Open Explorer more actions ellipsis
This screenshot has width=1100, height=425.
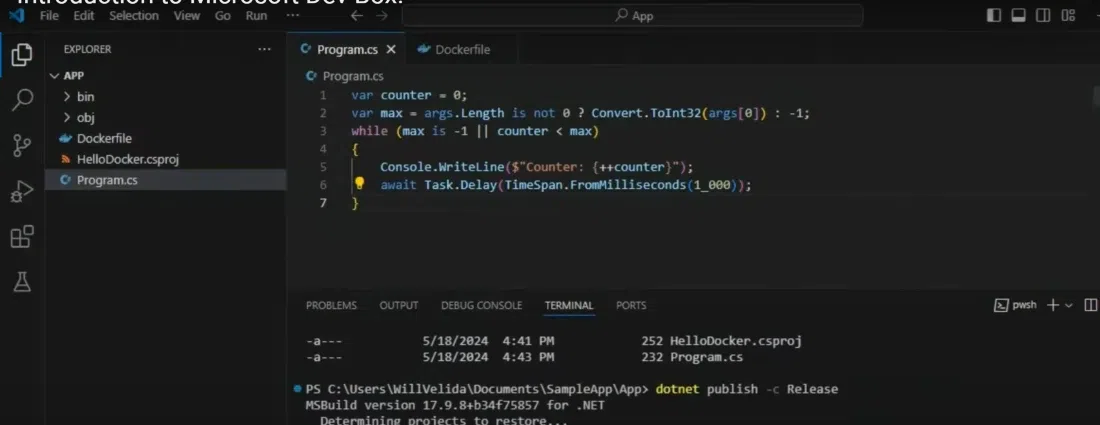264,49
